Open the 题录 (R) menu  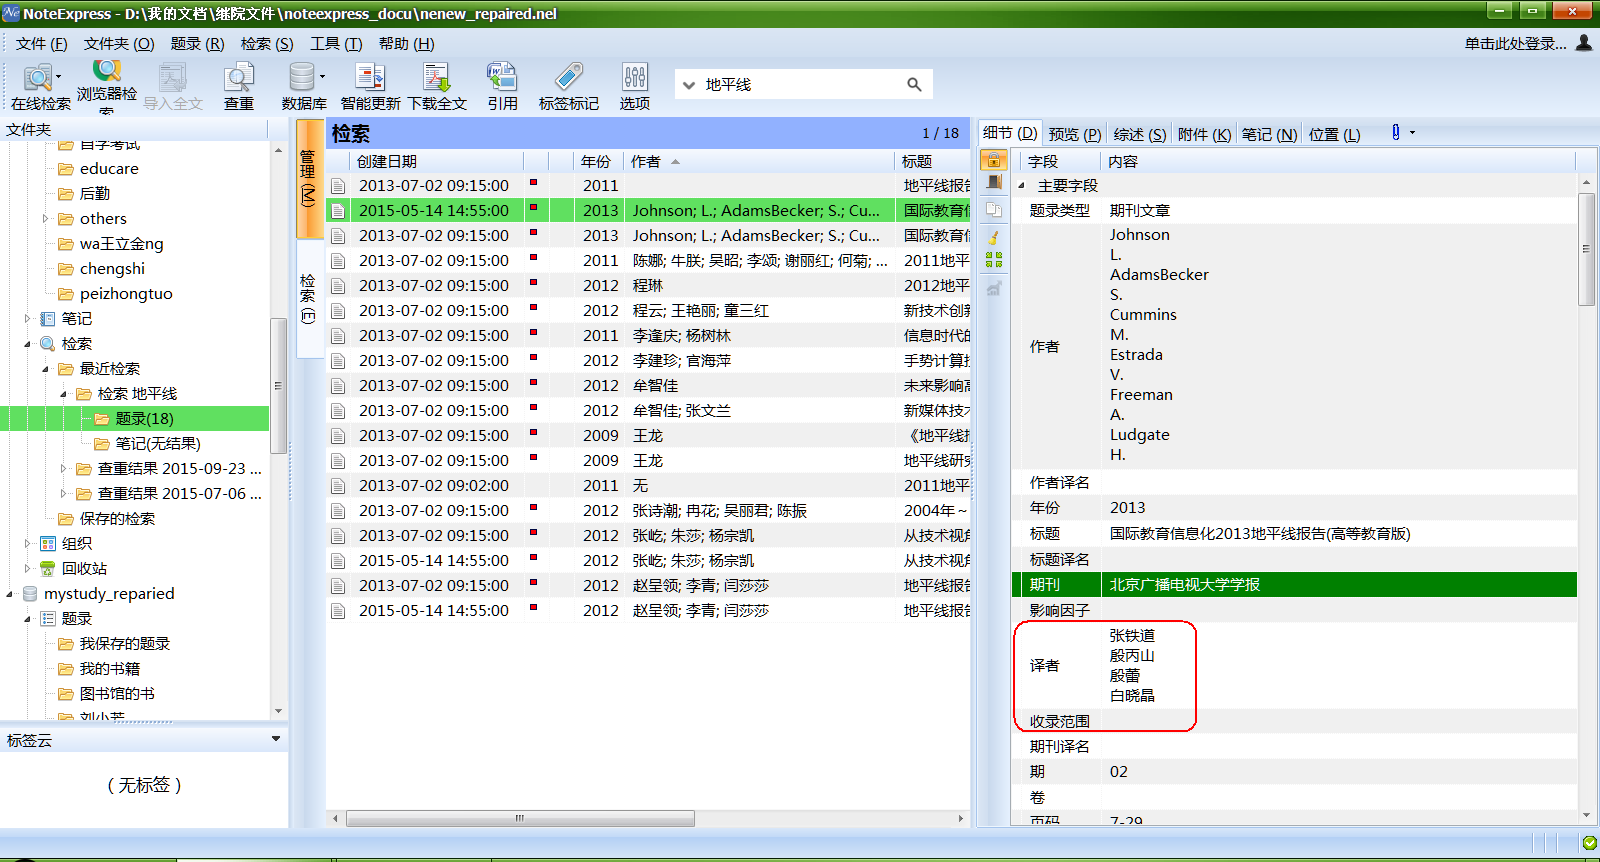coord(197,44)
